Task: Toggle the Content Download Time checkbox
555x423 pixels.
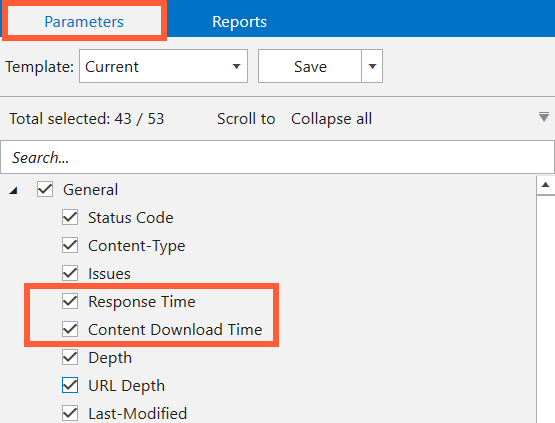Action: pyautogui.click(x=70, y=329)
